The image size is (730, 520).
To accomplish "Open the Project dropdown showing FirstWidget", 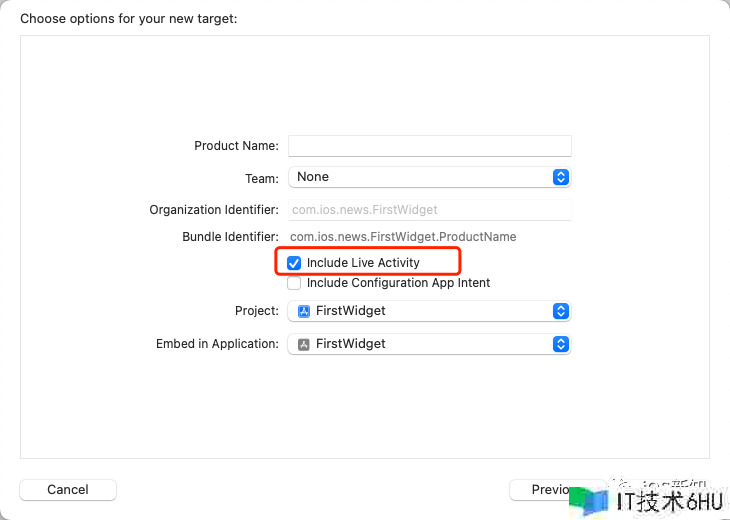I will 428,311.
